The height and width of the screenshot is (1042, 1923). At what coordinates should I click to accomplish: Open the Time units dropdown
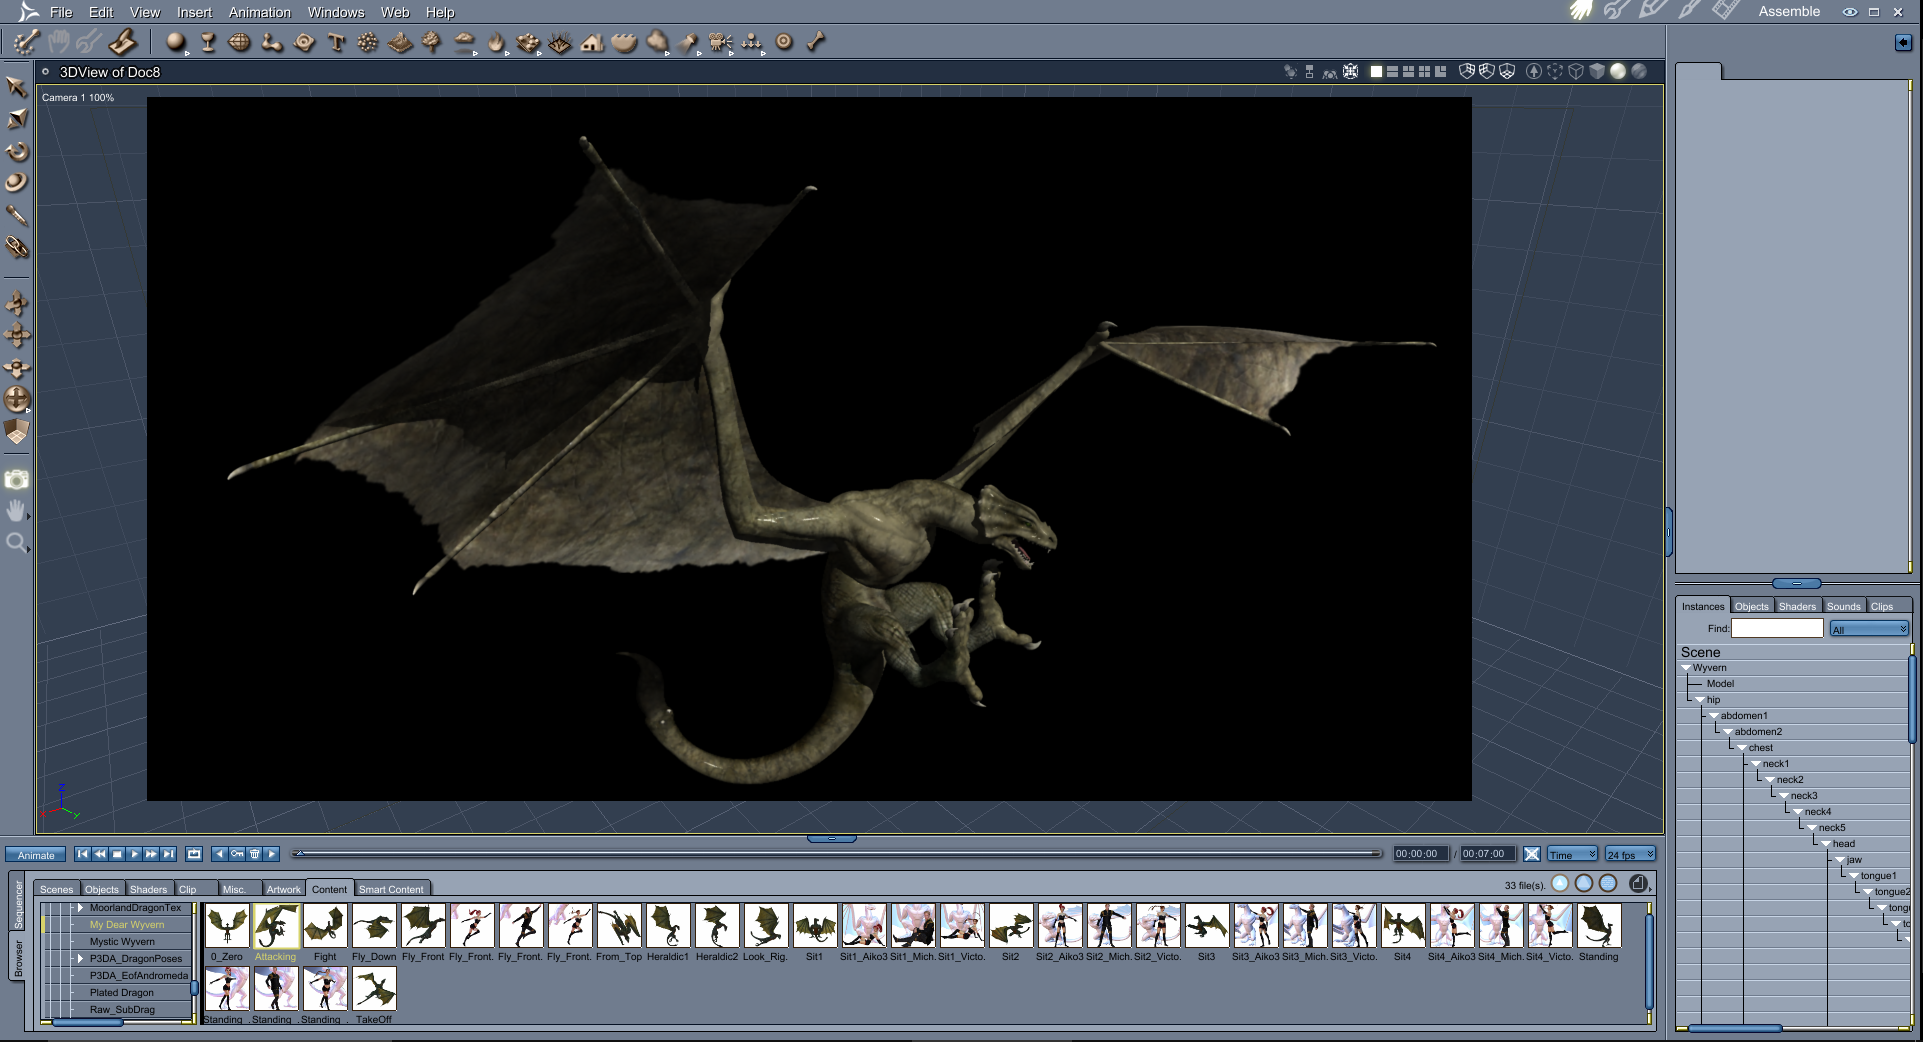click(x=1572, y=854)
